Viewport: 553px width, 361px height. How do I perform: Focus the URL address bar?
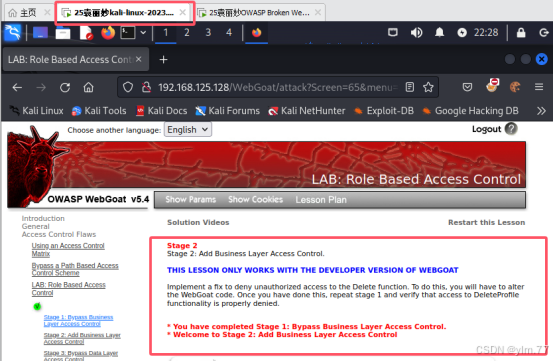(278, 87)
